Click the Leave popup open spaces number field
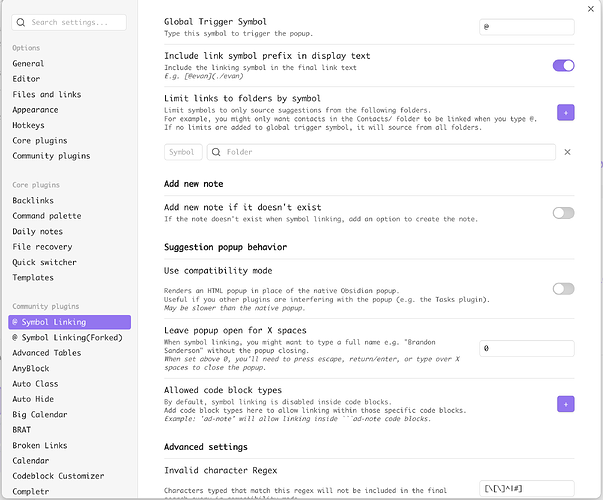Screen dimensions: 603x500 (x=526, y=348)
